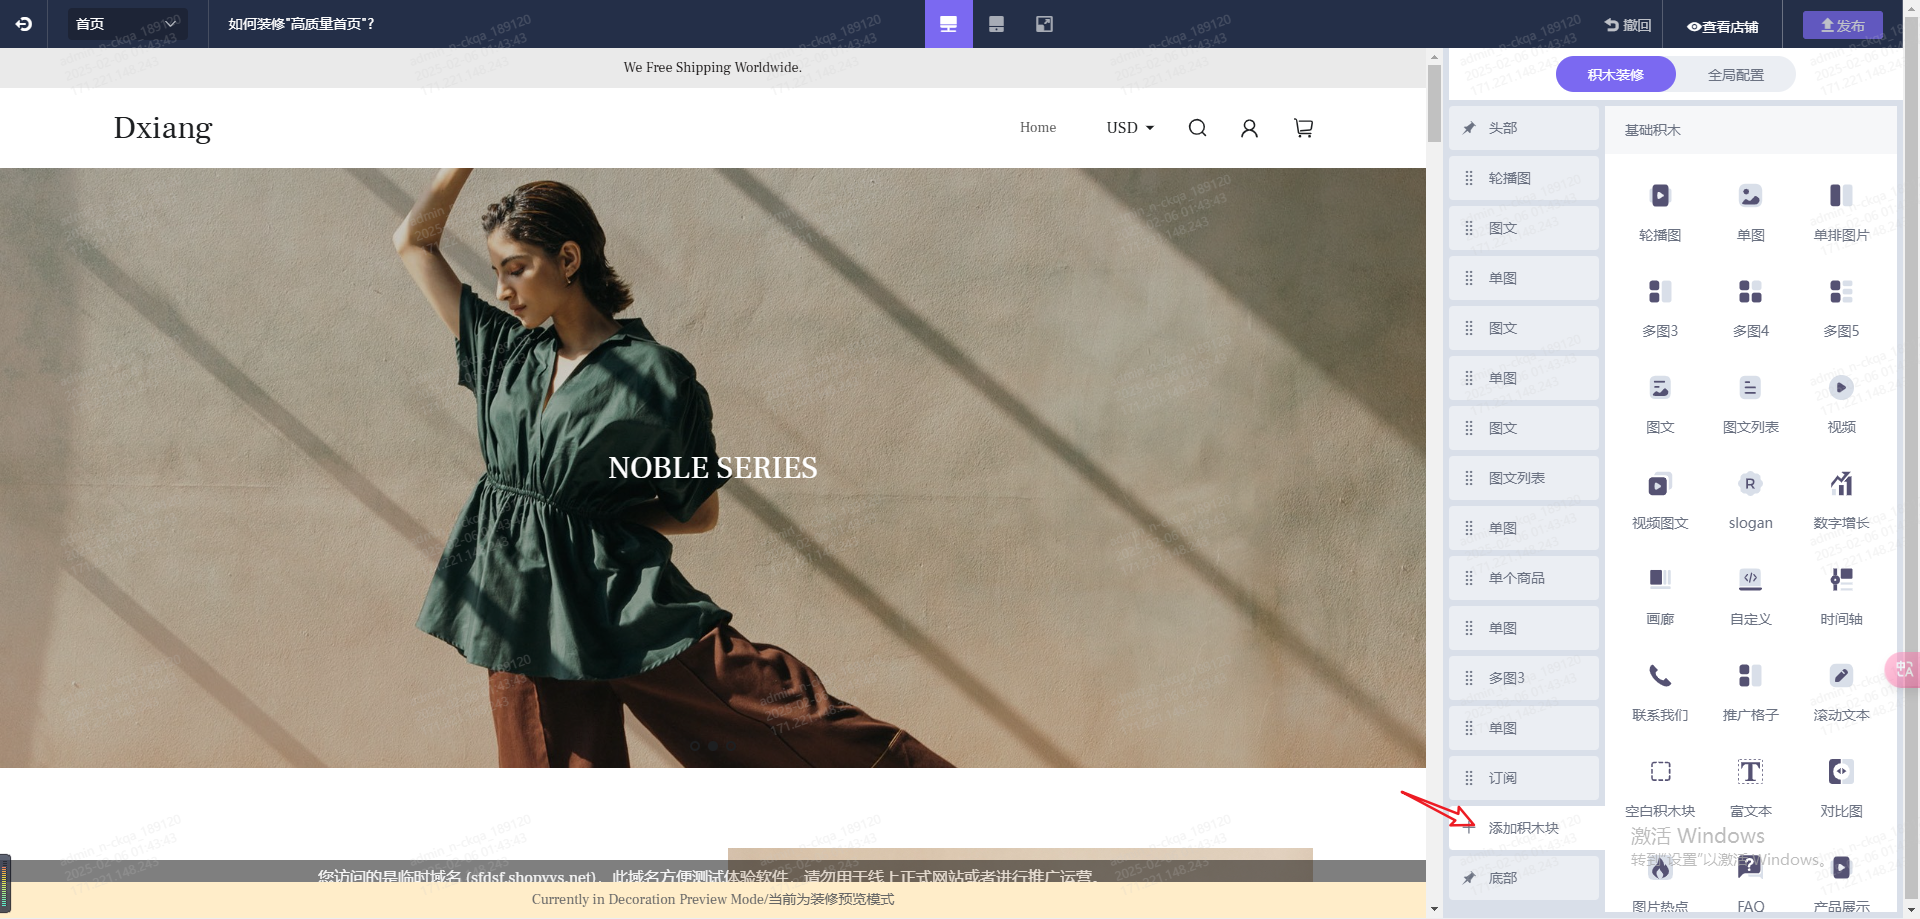Screen dimensions: 1920x919
Task: Select the 图文列表 section in the block list
Action: click(x=1523, y=478)
